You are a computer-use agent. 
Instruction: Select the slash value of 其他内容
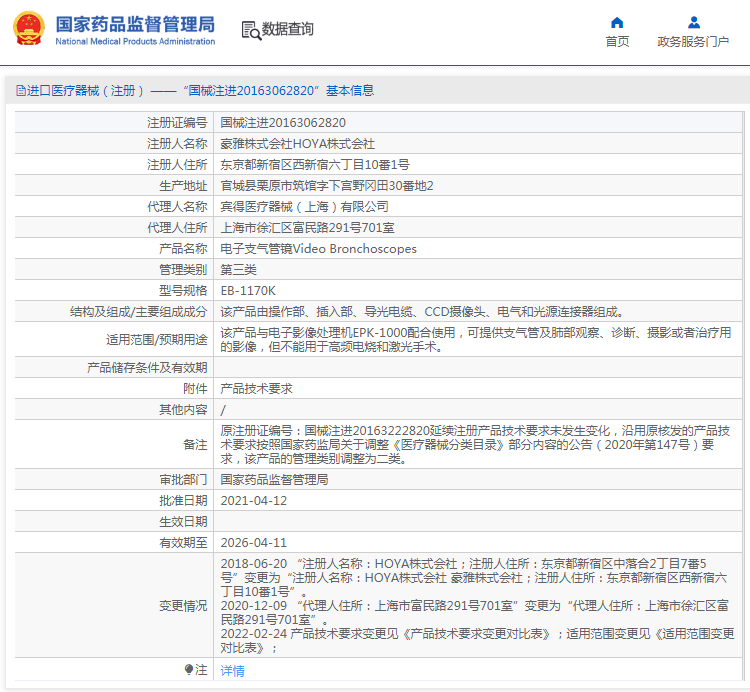[x=223, y=410]
